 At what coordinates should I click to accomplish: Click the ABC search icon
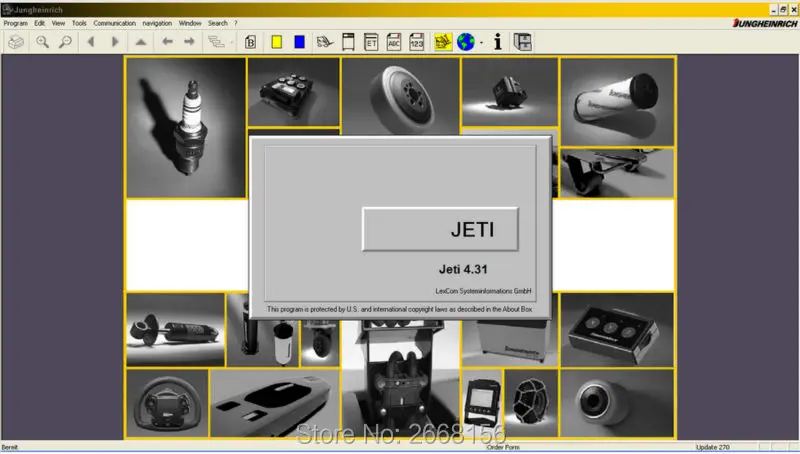[x=394, y=42]
